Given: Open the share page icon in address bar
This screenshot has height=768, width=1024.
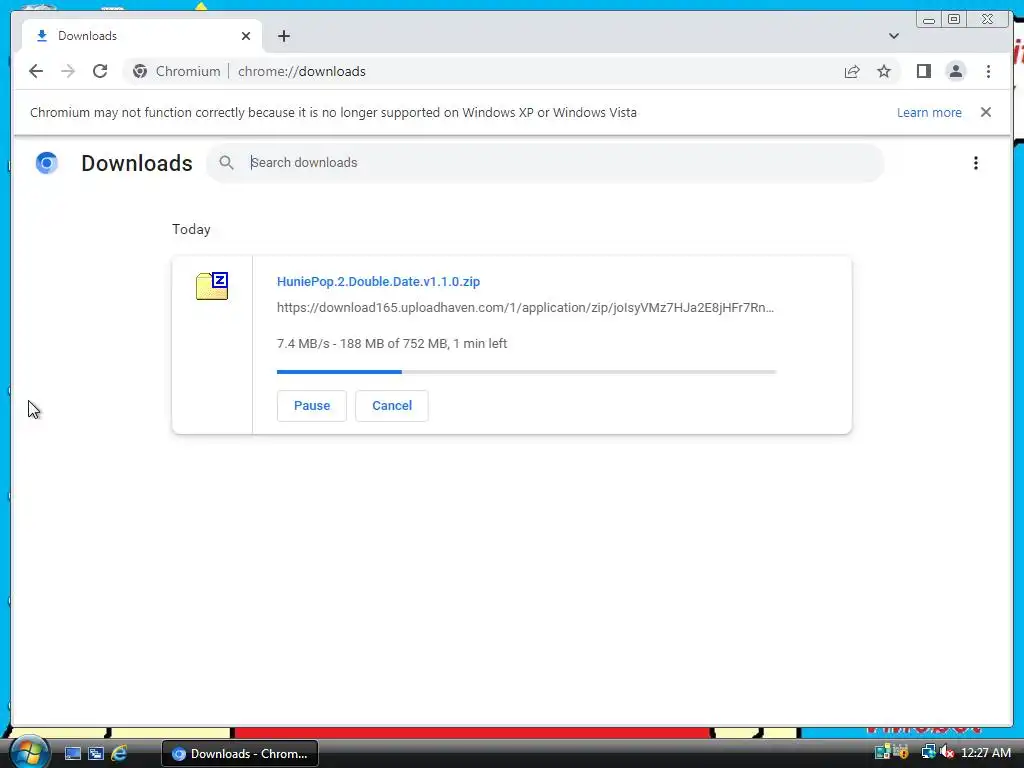Looking at the screenshot, I should pyautogui.click(x=852, y=71).
